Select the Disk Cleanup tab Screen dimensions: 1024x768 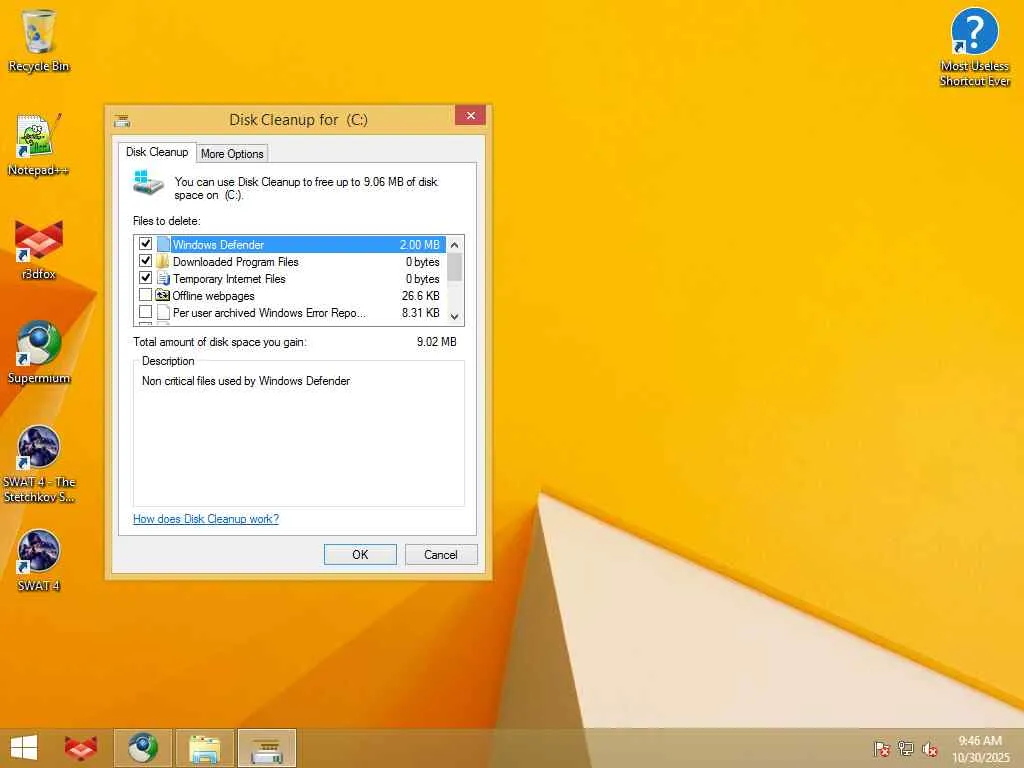[x=157, y=152]
